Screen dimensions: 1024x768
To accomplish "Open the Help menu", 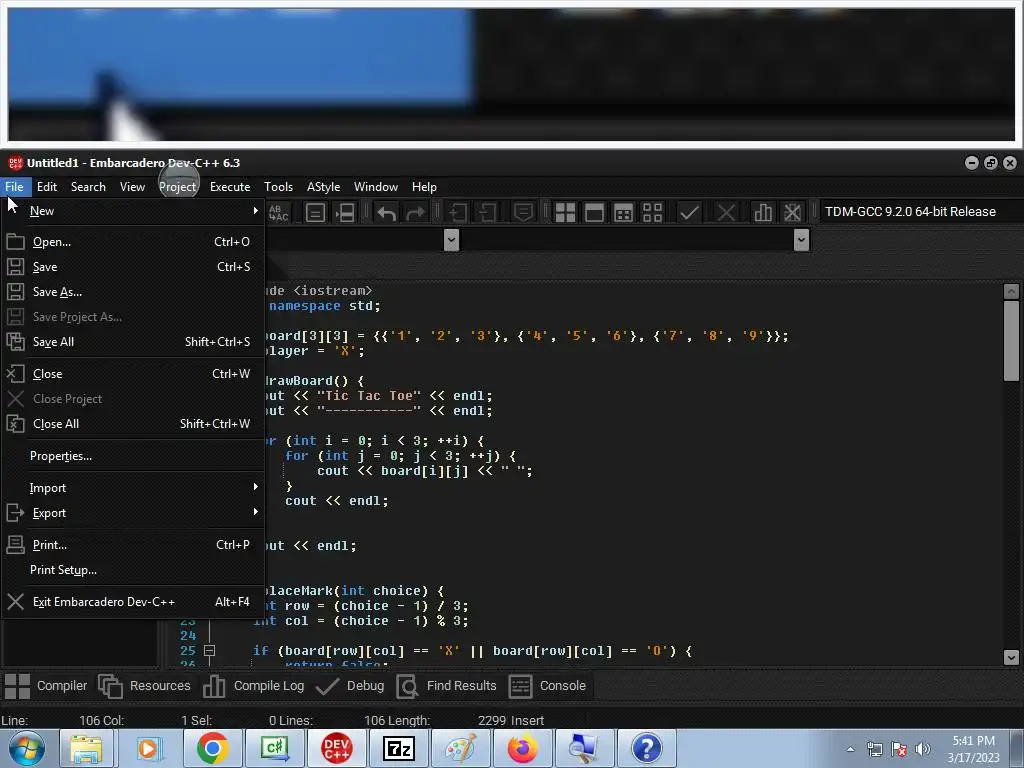I will pos(424,187).
